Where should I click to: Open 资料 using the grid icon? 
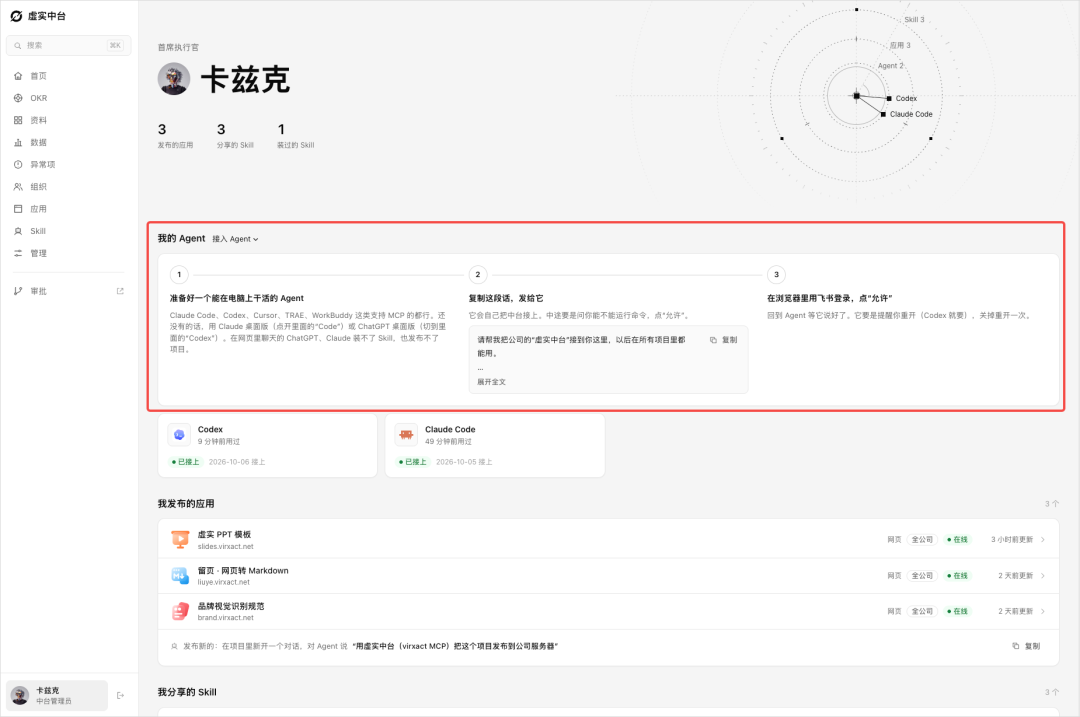(x=18, y=120)
